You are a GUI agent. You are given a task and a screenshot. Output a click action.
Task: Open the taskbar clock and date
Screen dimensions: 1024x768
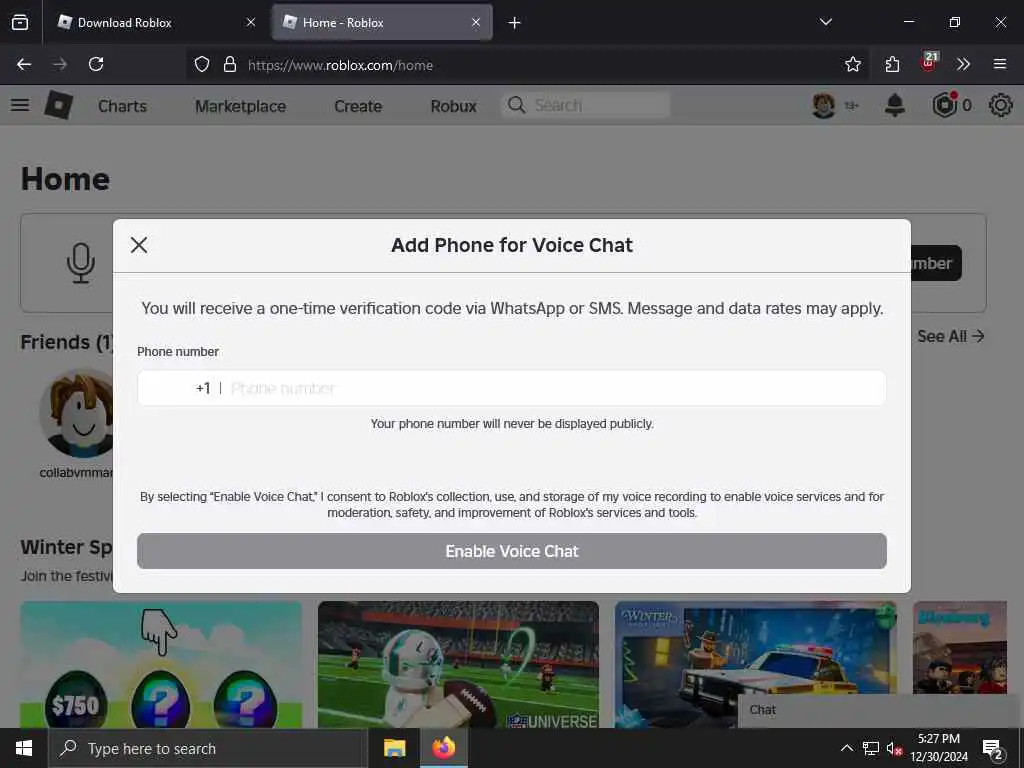(939, 748)
